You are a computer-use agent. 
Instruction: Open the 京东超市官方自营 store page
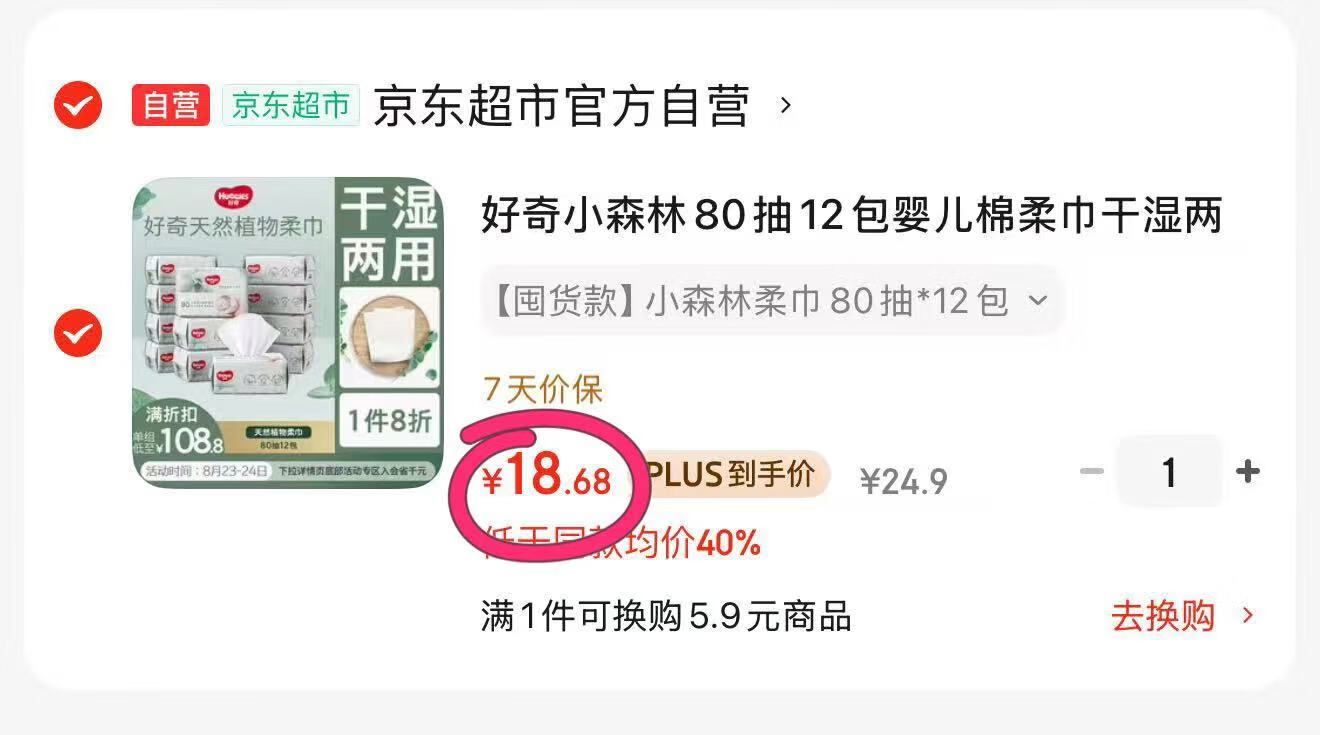pos(561,106)
